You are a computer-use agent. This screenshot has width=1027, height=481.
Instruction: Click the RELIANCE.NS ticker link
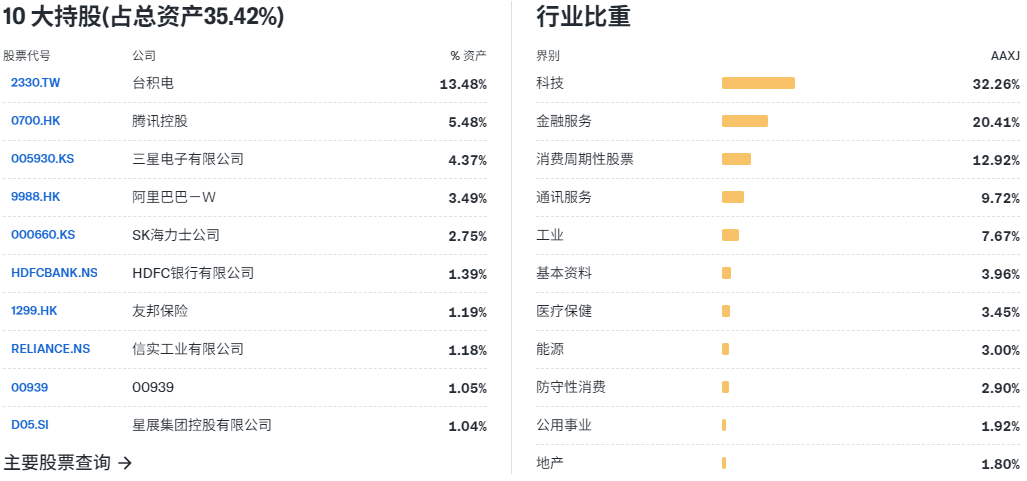click(x=50, y=349)
